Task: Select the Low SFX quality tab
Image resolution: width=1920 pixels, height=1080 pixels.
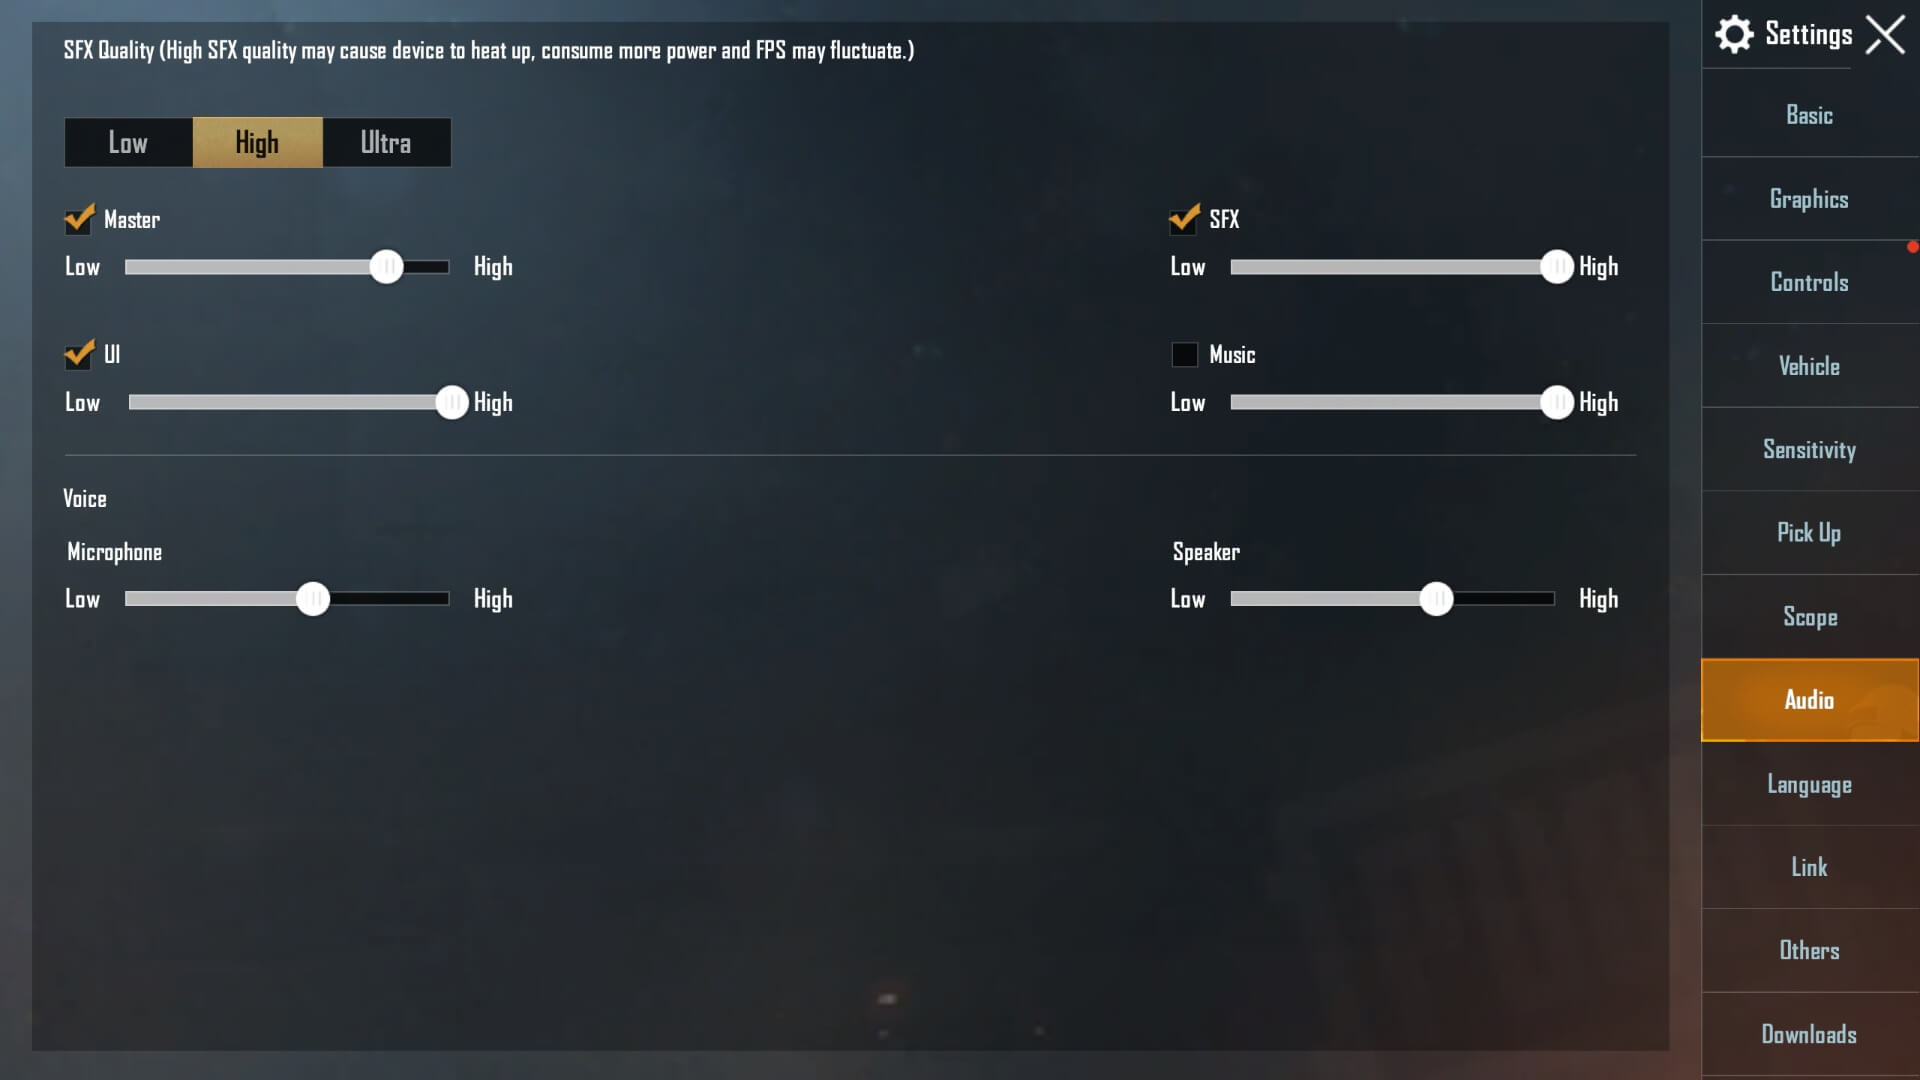Action: click(128, 142)
